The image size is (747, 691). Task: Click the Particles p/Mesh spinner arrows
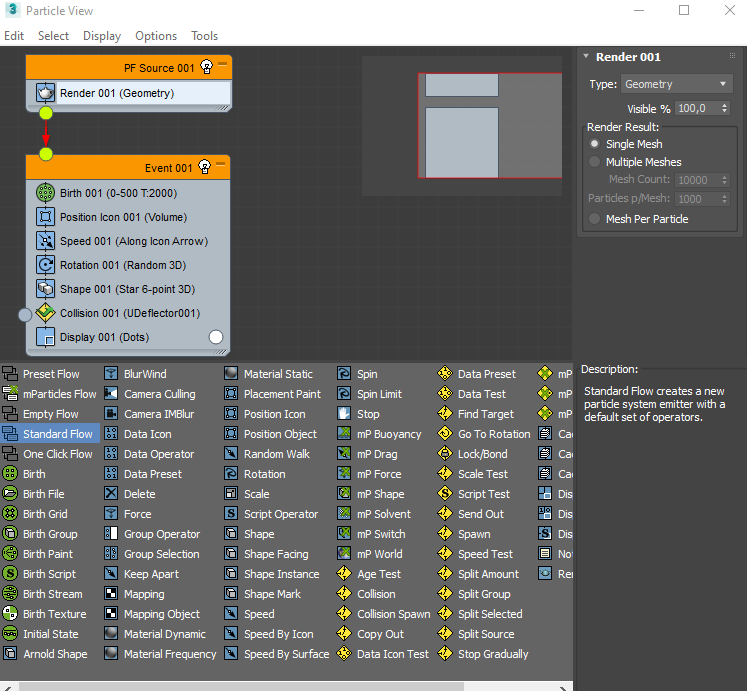[x=725, y=199]
